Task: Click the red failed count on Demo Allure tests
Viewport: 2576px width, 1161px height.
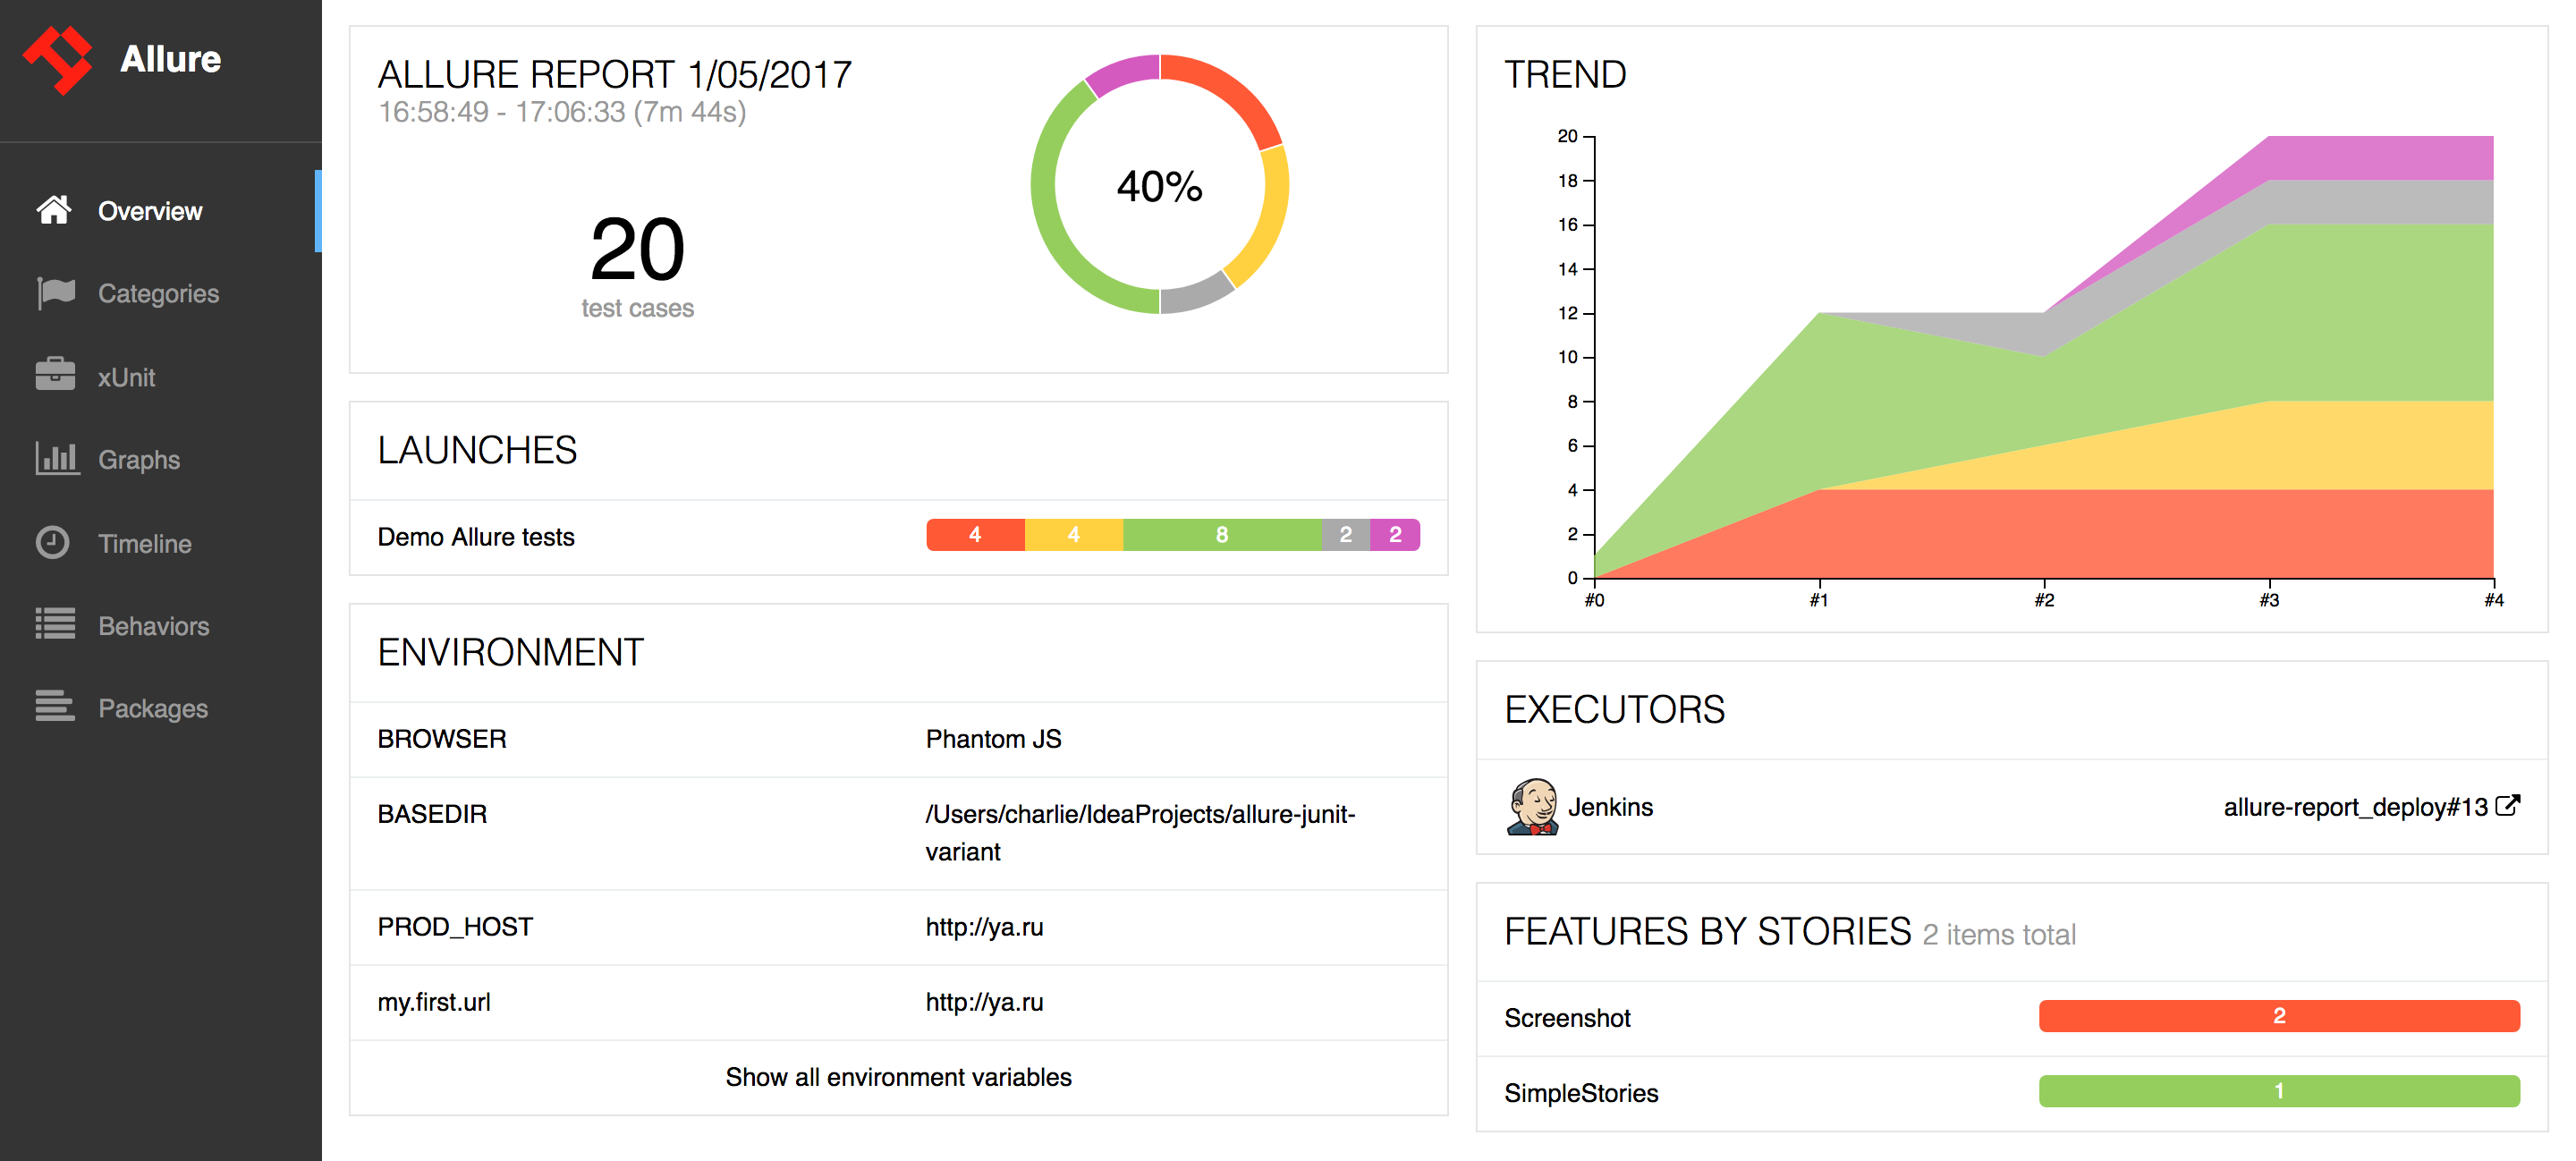Action: pyautogui.click(x=974, y=535)
